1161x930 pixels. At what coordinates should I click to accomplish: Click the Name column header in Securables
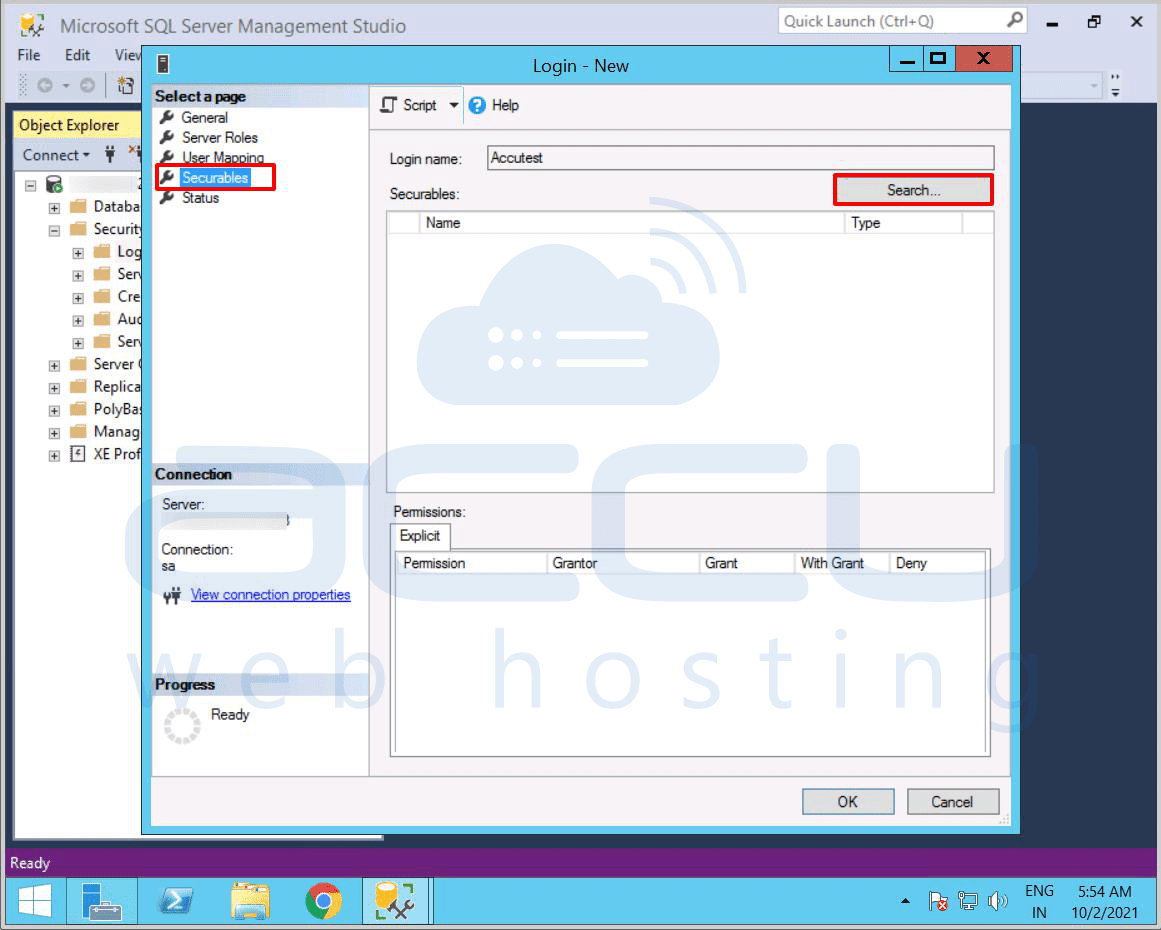(632, 223)
